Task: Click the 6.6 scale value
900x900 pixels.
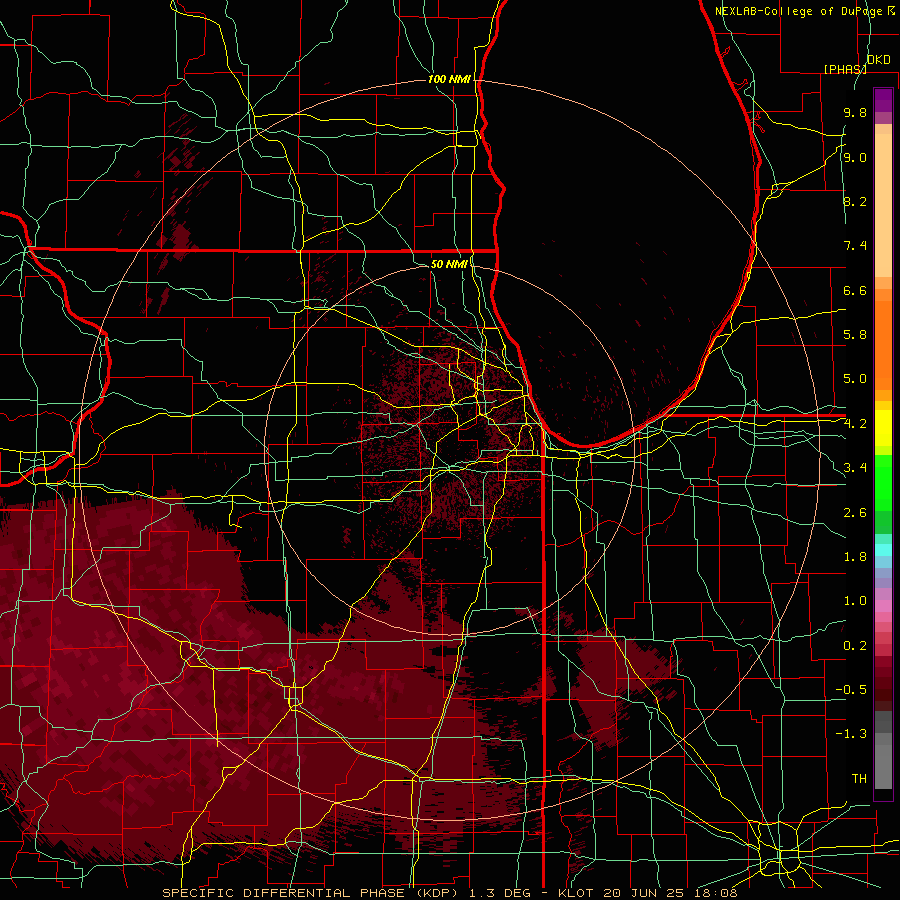Action: [x=855, y=290]
